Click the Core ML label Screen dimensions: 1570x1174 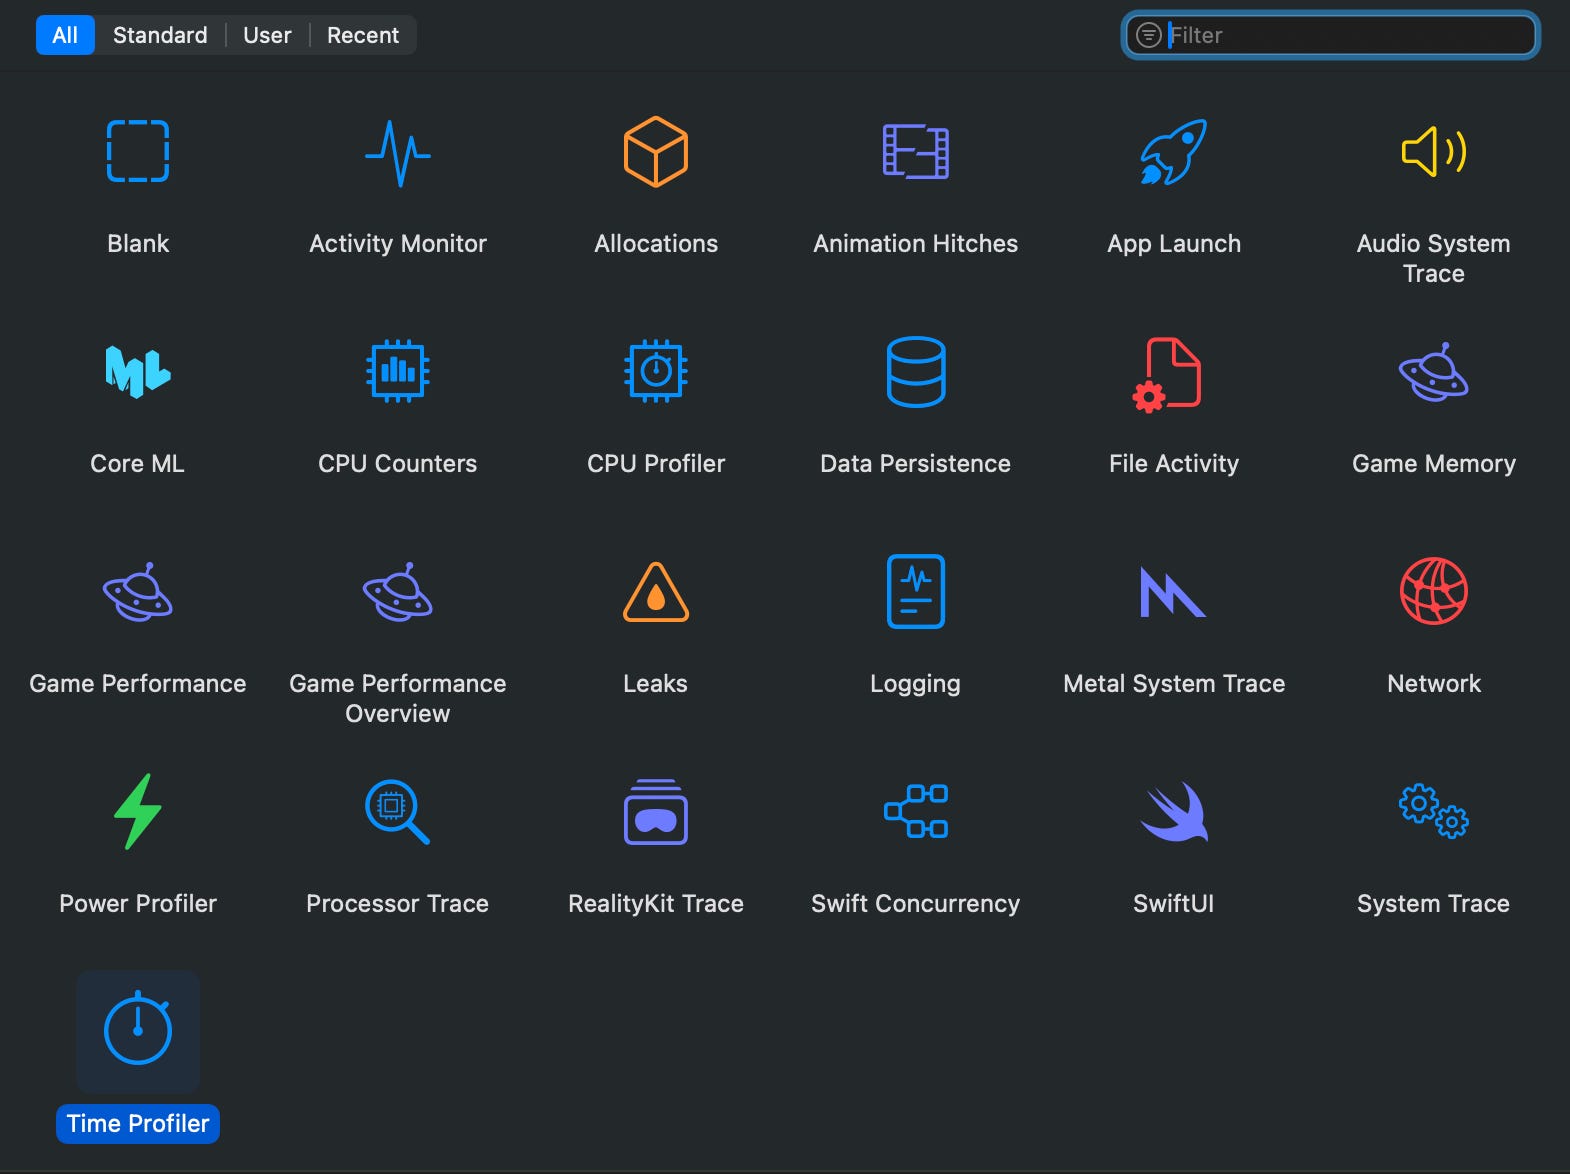(x=138, y=463)
